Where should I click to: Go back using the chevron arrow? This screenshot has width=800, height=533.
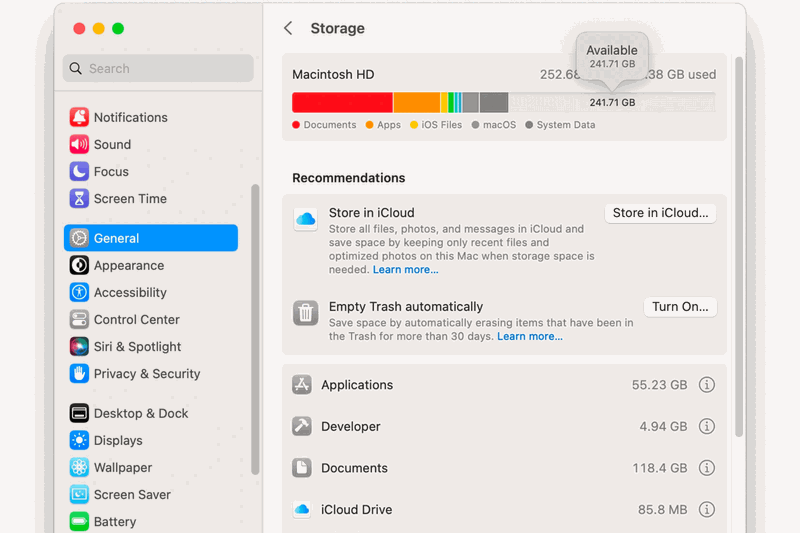[x=288, y=28]
